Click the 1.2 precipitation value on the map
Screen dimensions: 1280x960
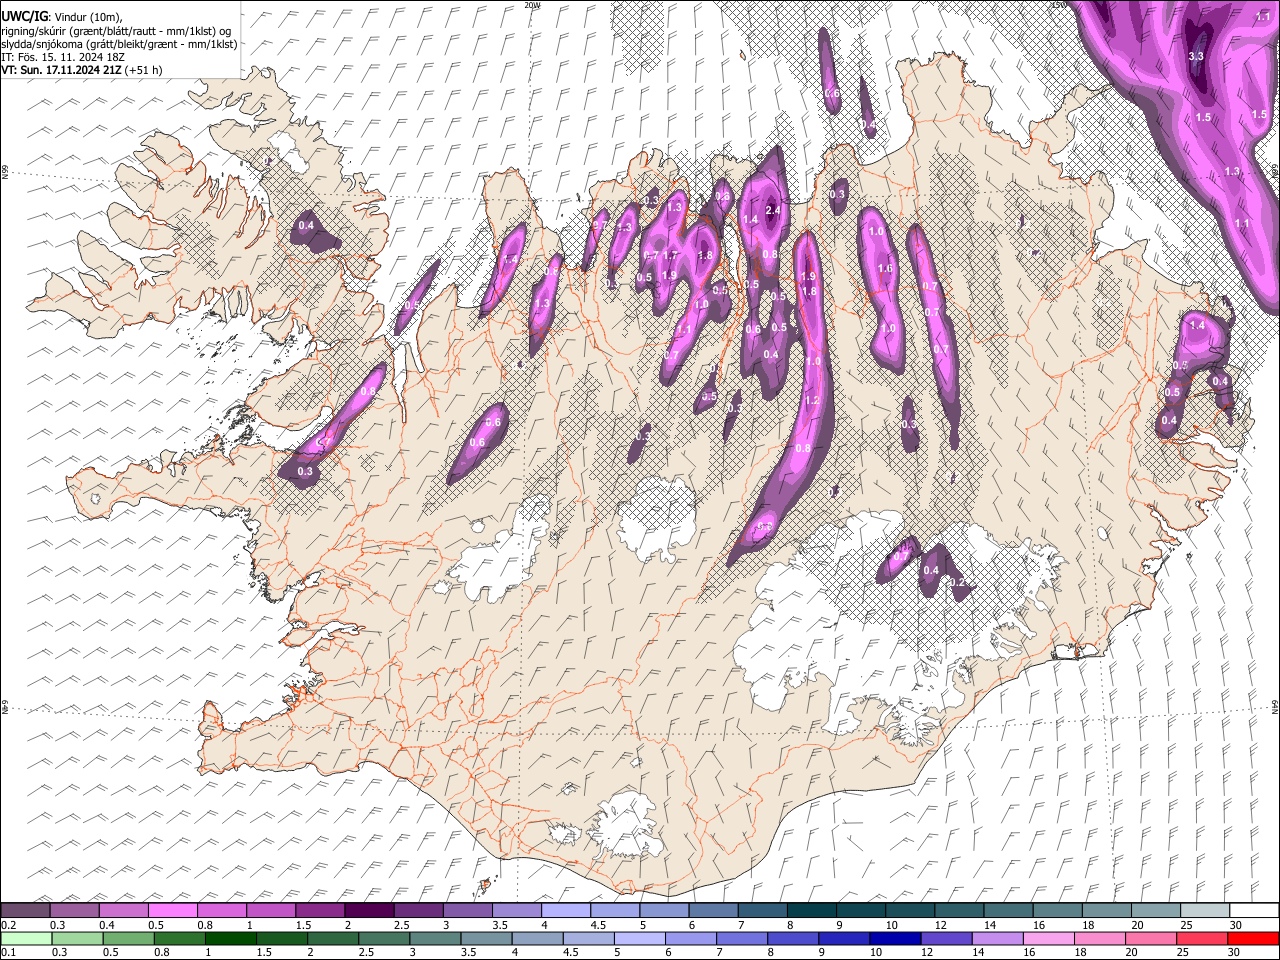812,401
